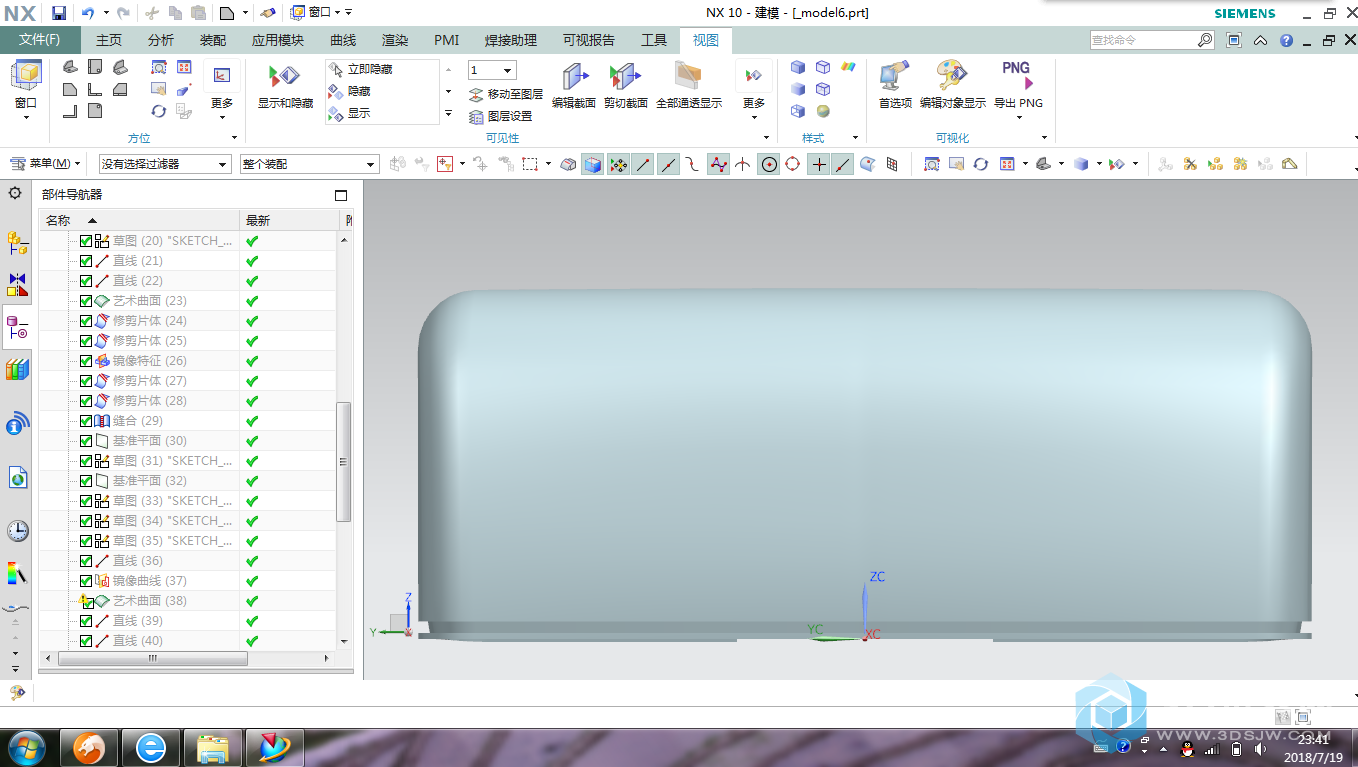Uncheck the 修剪片体 (27) checkbox

click(86, 381)
